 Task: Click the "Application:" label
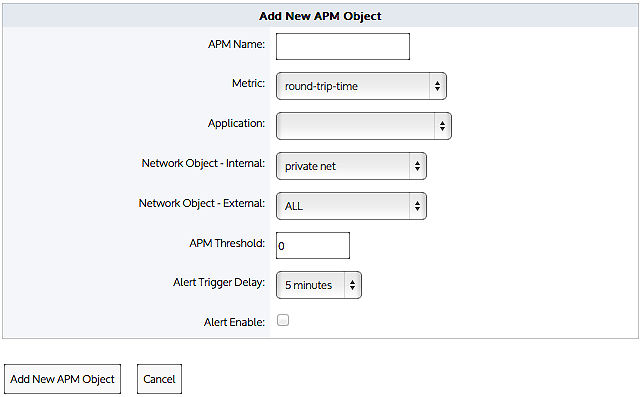point(236,123)
